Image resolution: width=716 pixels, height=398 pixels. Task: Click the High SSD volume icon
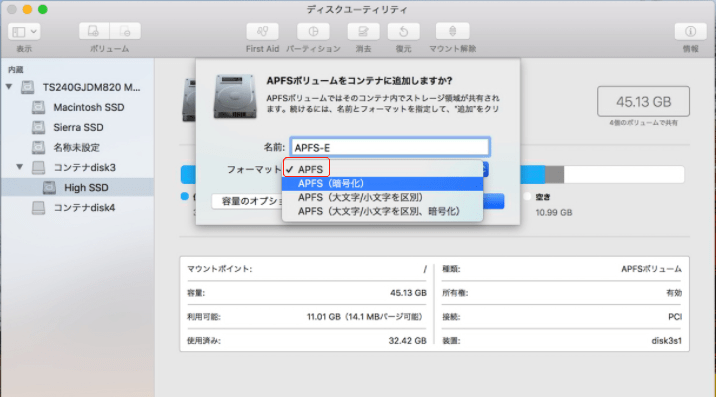click(49, 188)
